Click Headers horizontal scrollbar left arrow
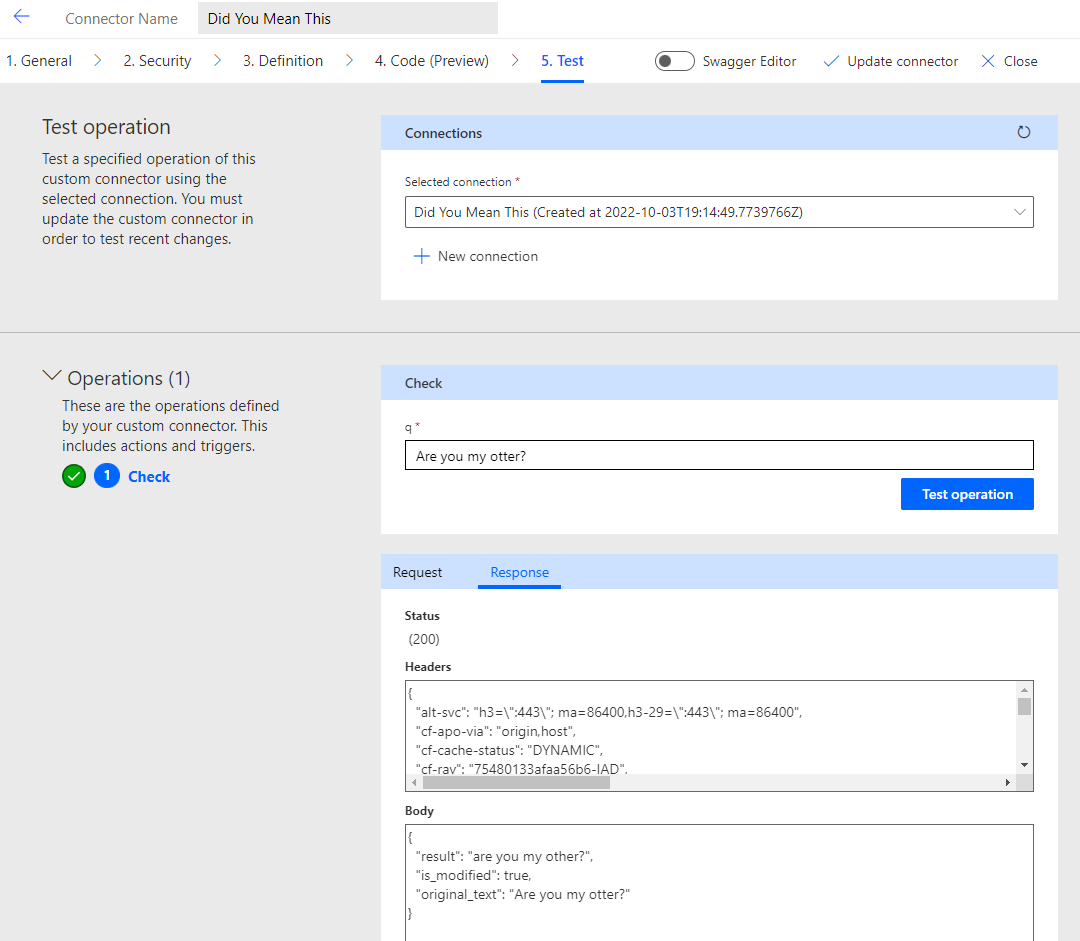This screenshot has width=1080, height=941. pos(414,783)
